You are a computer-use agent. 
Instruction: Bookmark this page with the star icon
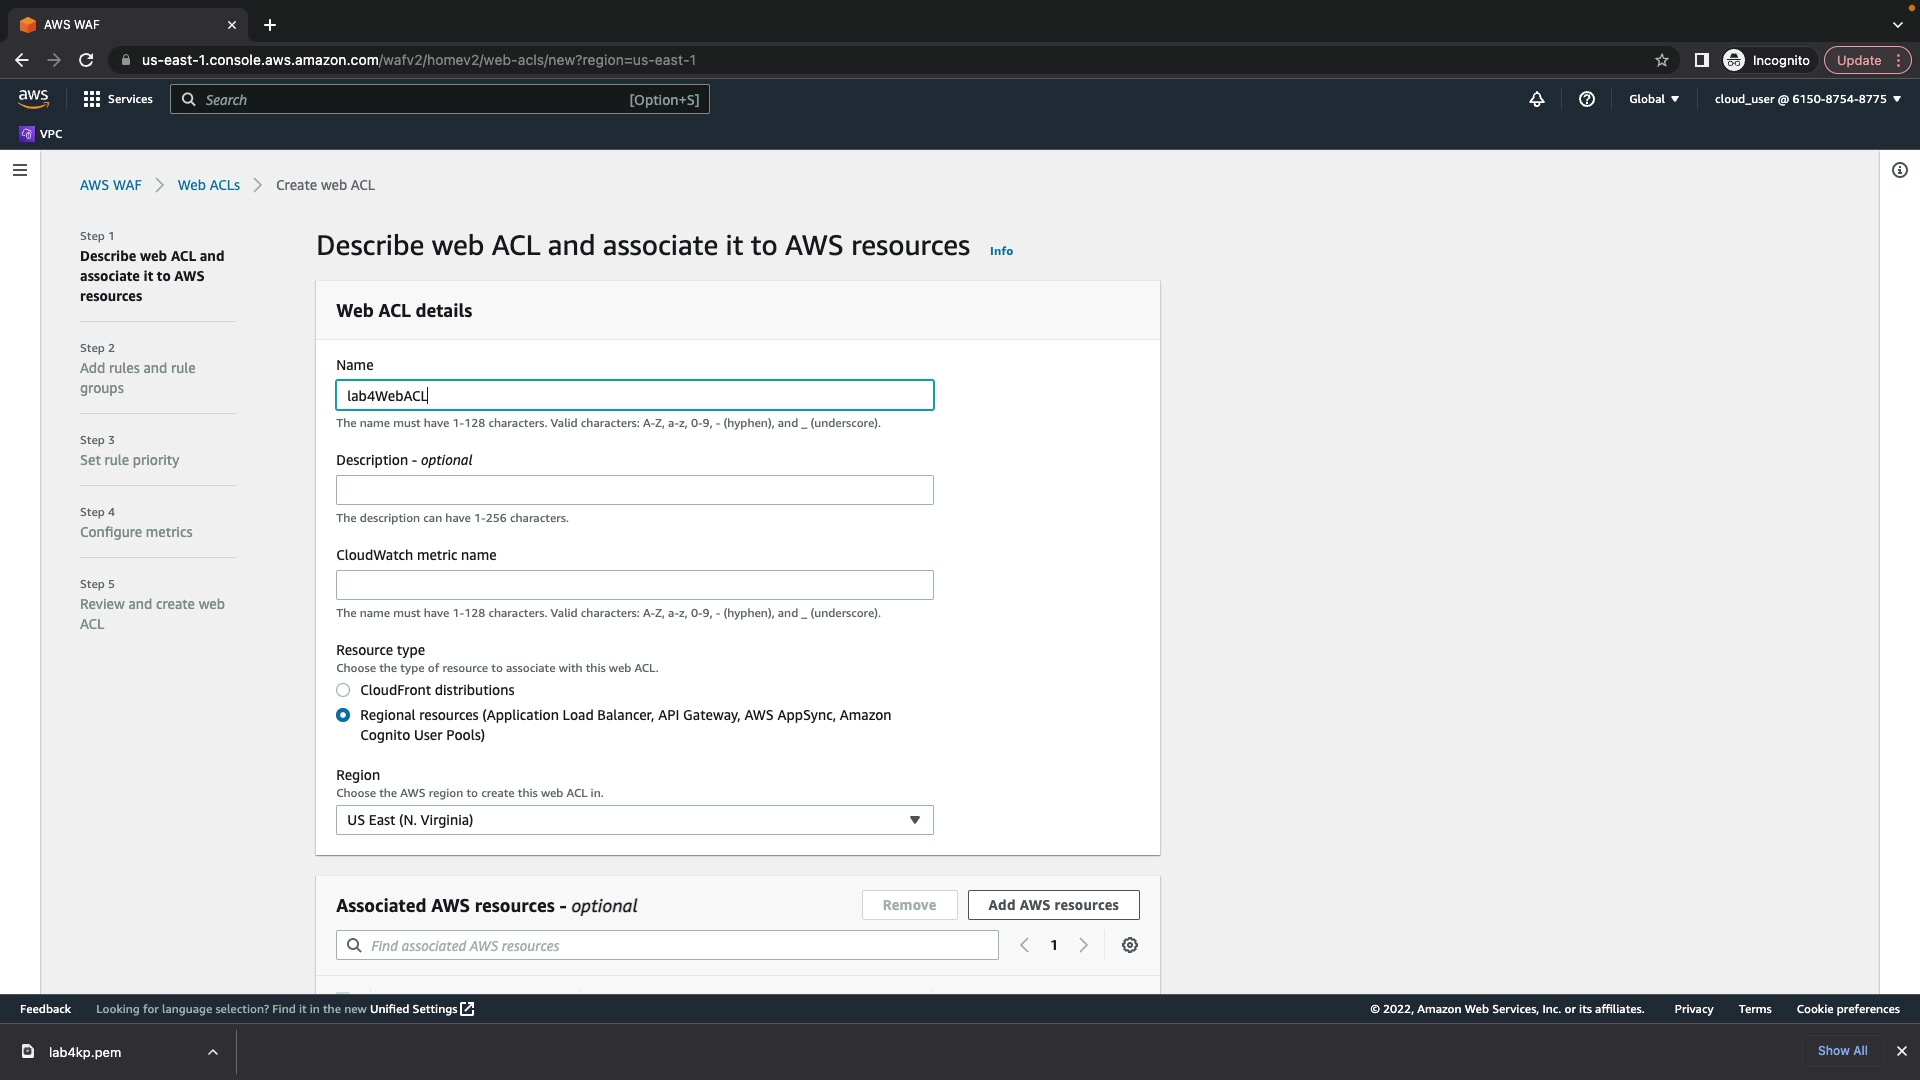[x=1662, y=60]
